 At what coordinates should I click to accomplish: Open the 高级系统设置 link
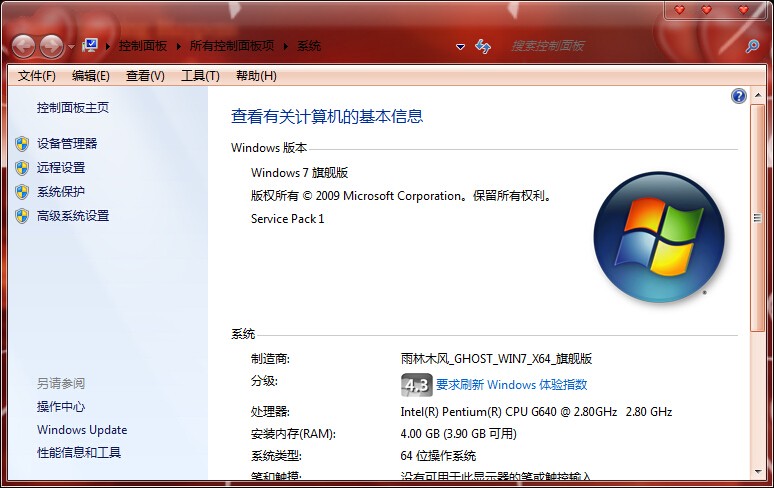pos(73,216)
